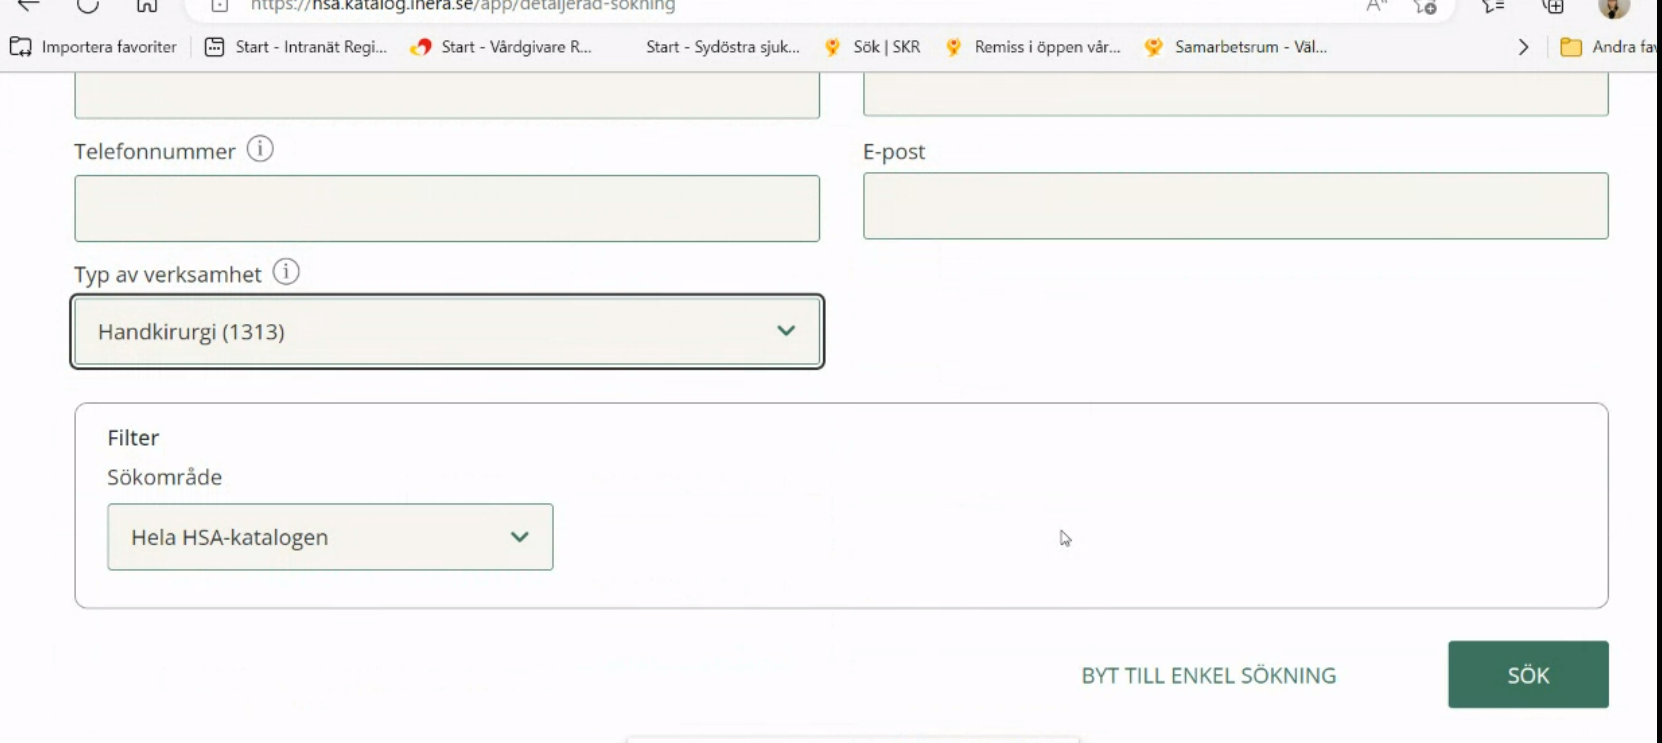The image size is (1662, 743).
Task: Click the browser back arrow
Action: coord(29,5)
